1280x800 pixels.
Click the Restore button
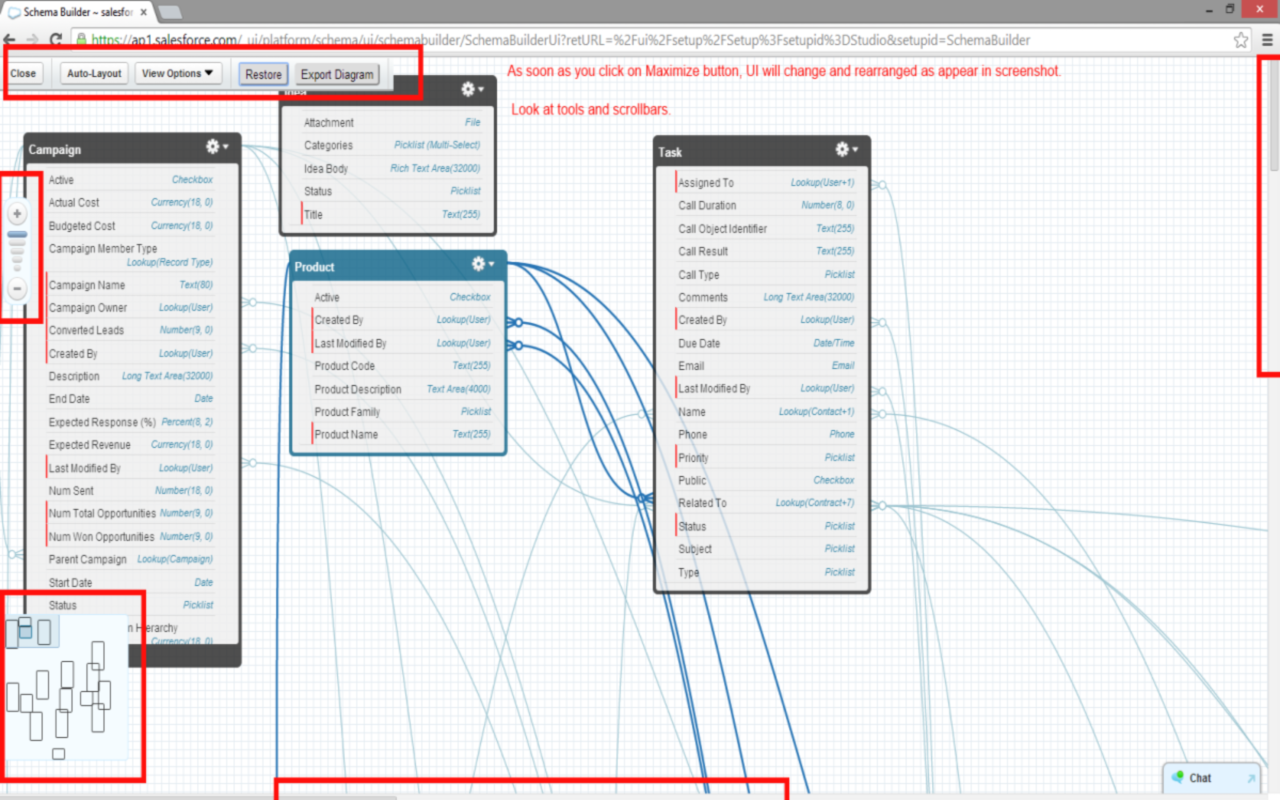point(263,74)
